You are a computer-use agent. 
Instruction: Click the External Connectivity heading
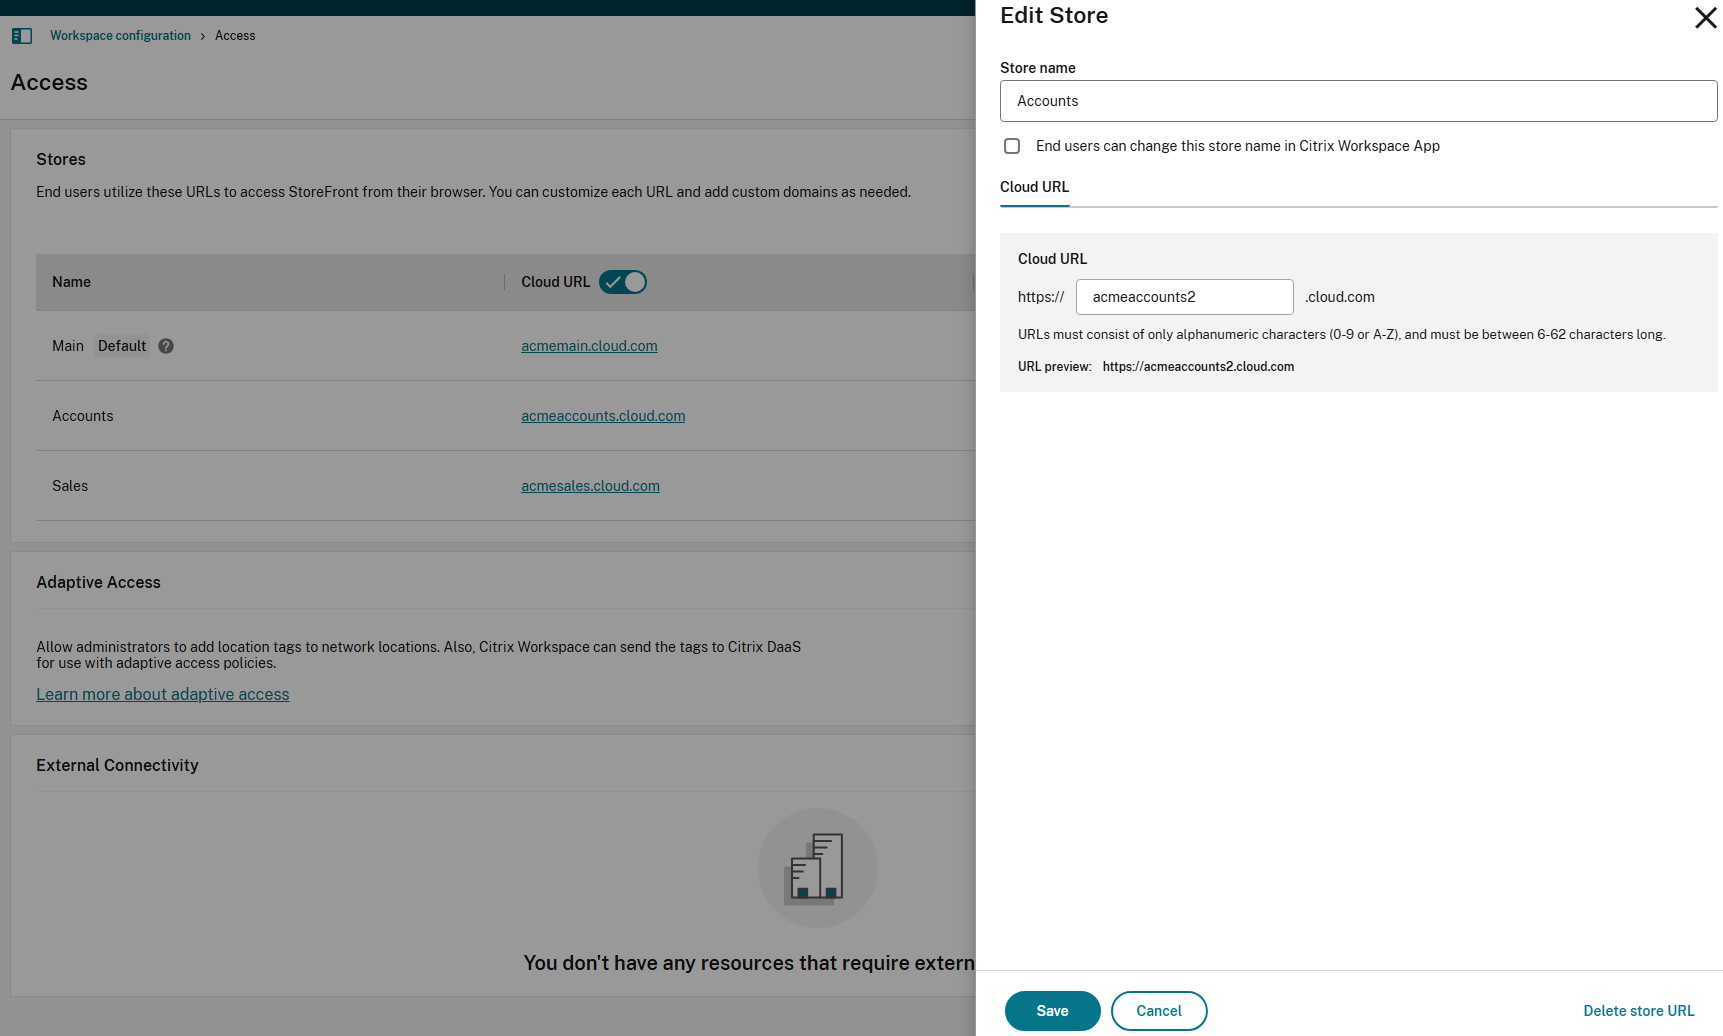point(117,765)
